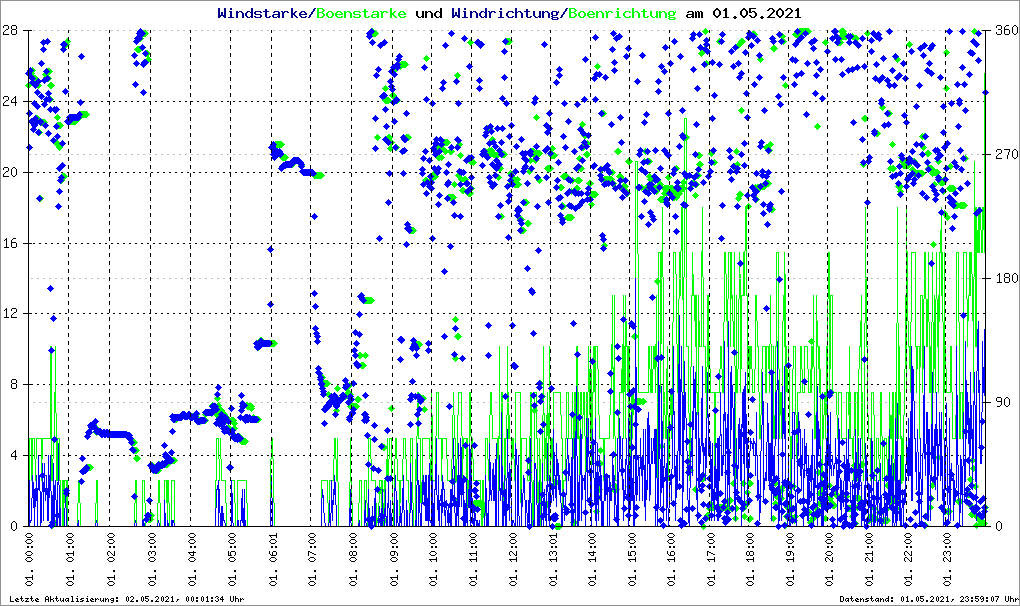Click the blue 'Windstarke' title word

point(264,13)
